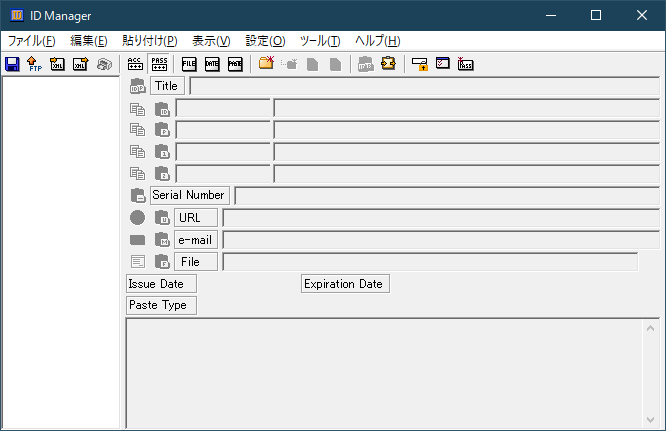The image size is (666, 431).
Task: Click the Title label button
Action: [x=167, y=86]
